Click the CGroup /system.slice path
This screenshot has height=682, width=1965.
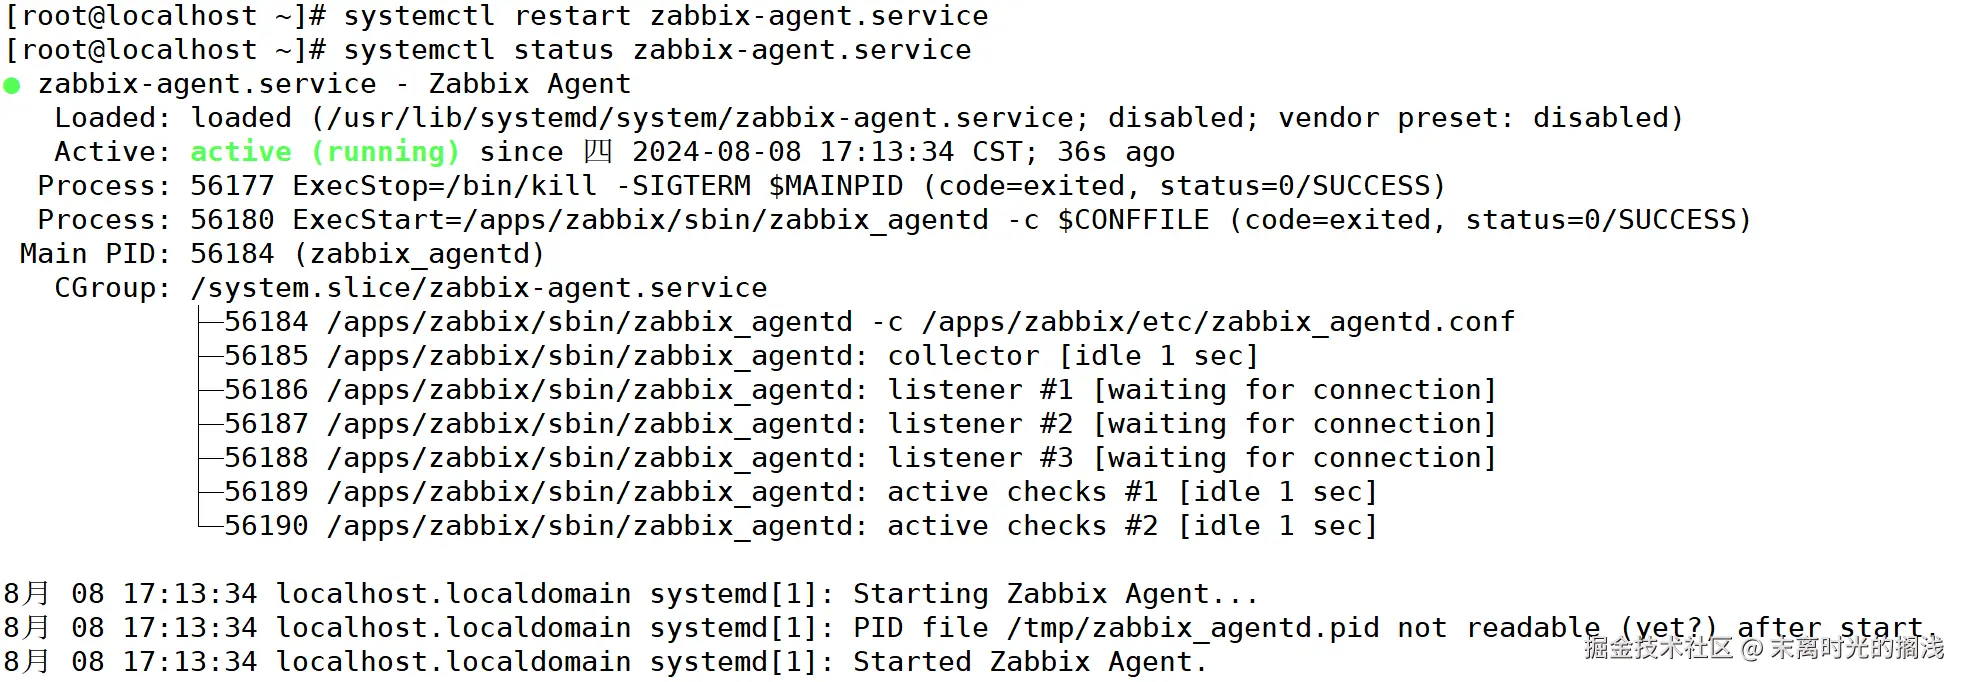pos(478,288)
